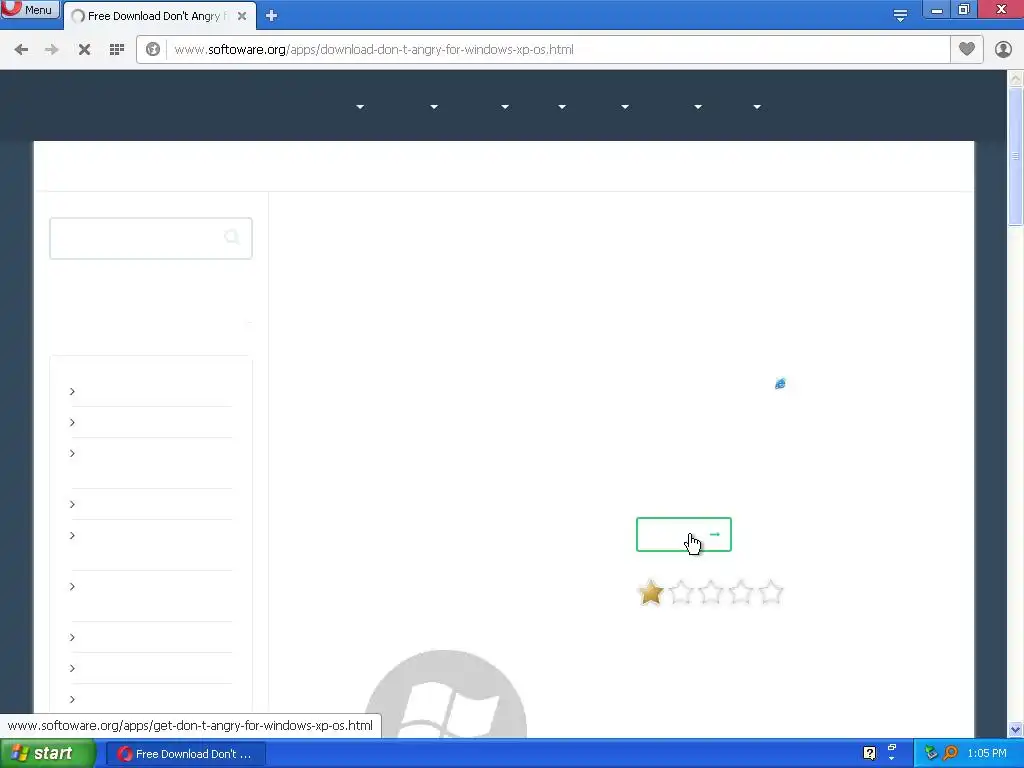This screenshot has height=768, width=1024.
Task: Click the green outlined arrow download button
Action: [684, 535]
